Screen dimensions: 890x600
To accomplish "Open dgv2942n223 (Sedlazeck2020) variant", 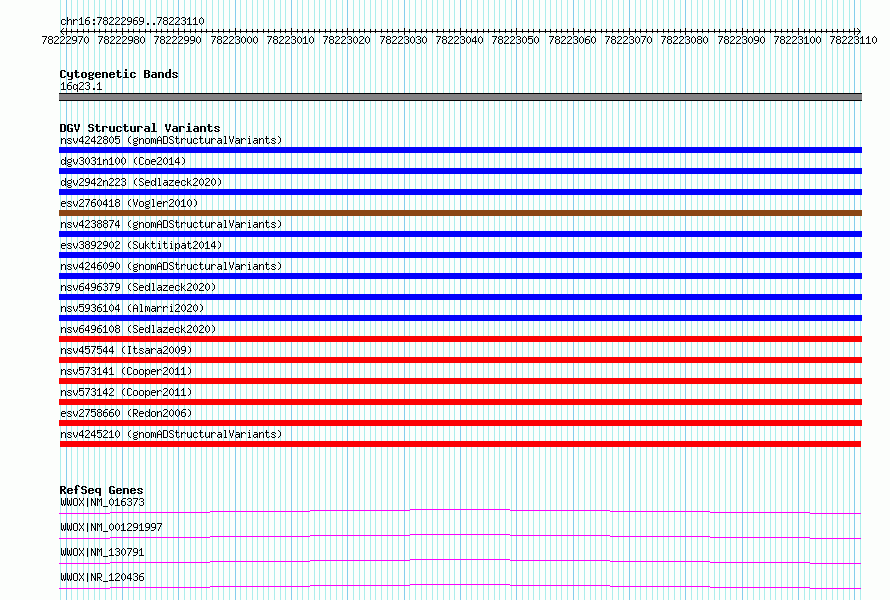I will click(x=141, y=182).
